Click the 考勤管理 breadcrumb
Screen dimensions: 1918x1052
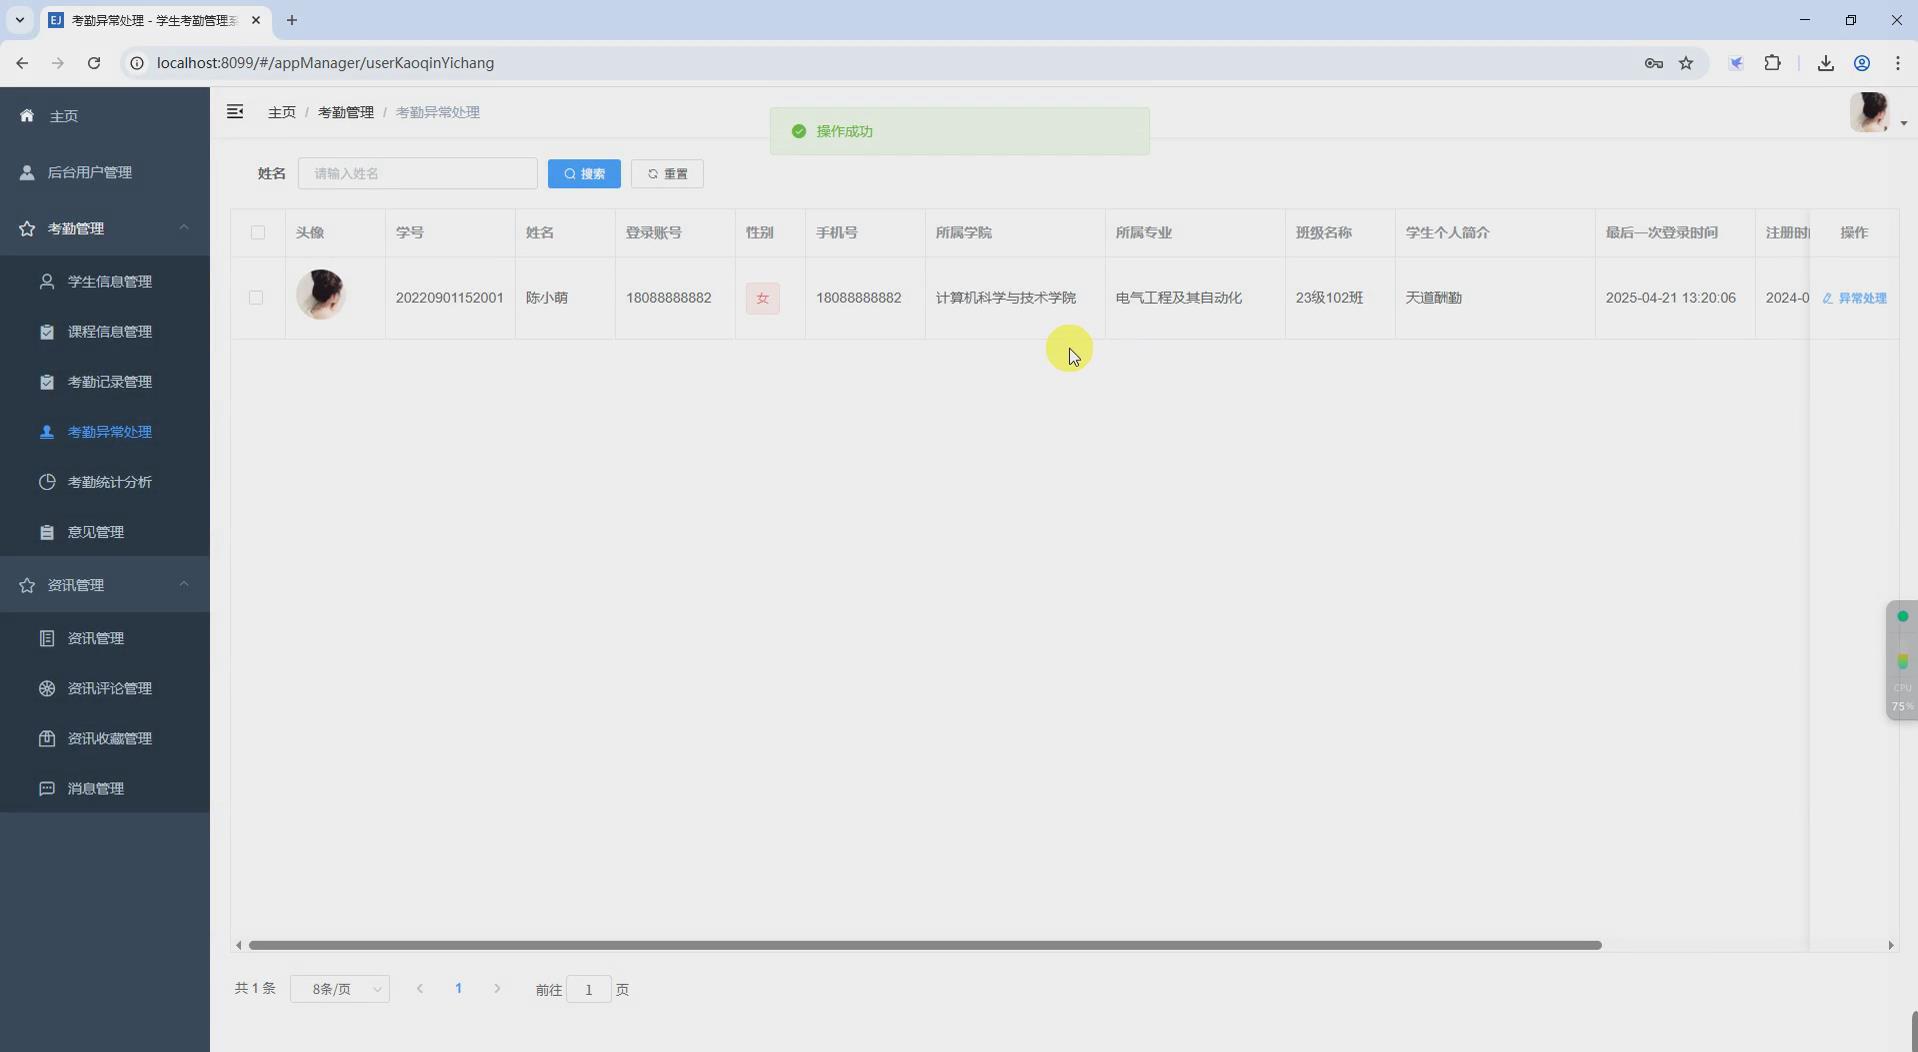click(x=346, y=112)
